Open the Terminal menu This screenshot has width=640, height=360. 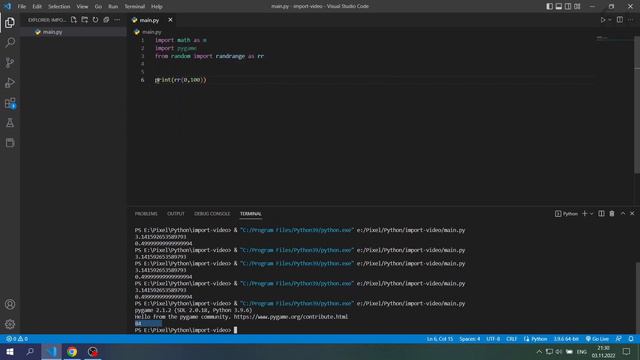pyautogui.click(x=135, y=6)
